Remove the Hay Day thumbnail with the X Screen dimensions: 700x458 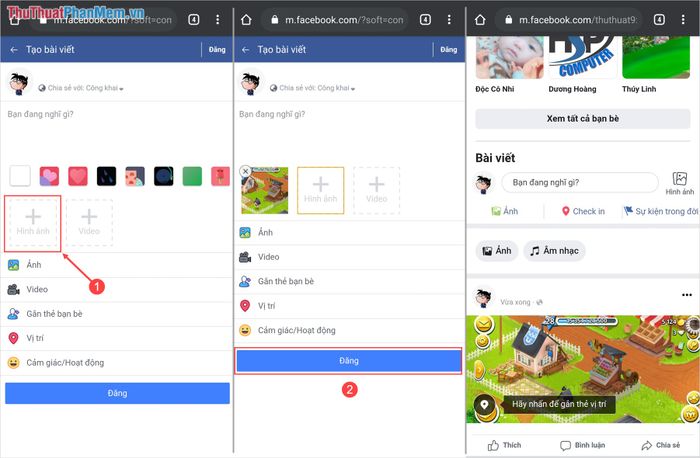[x=246, y=172]
